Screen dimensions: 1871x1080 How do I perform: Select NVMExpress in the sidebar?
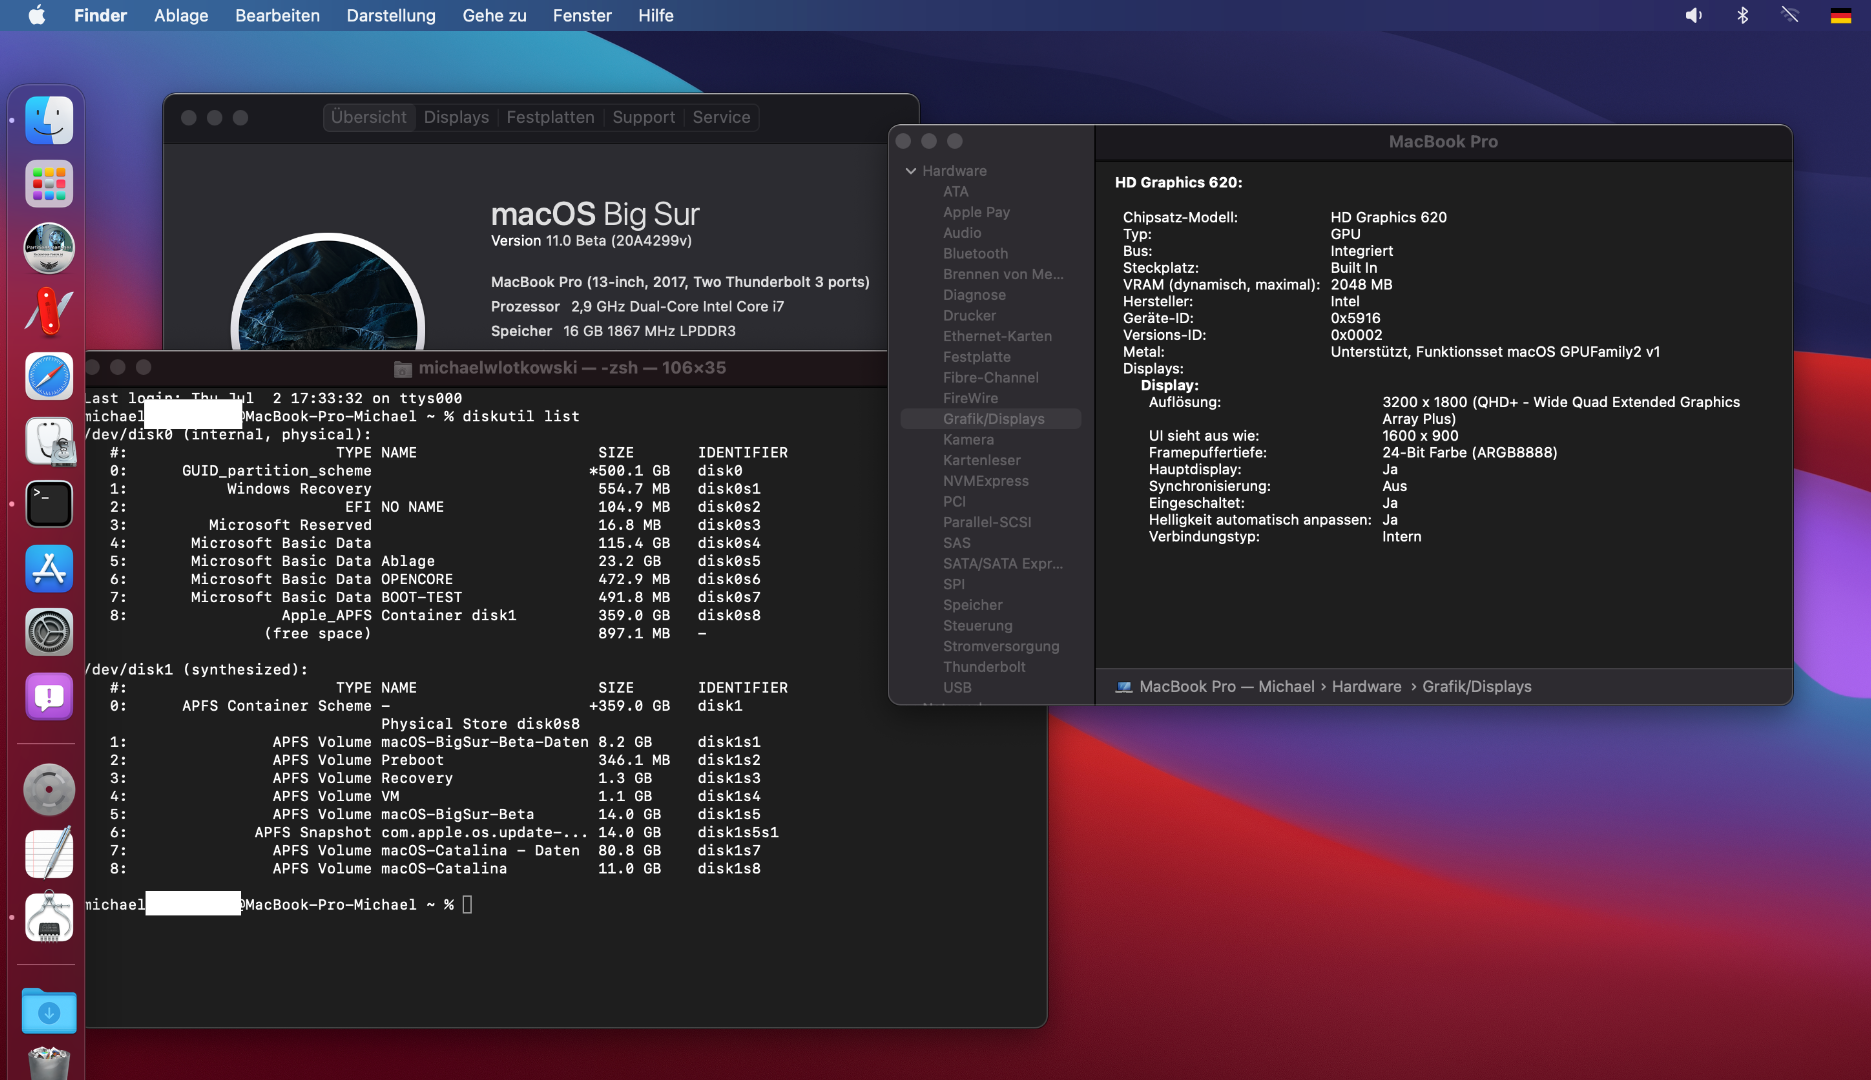point(985,481)
